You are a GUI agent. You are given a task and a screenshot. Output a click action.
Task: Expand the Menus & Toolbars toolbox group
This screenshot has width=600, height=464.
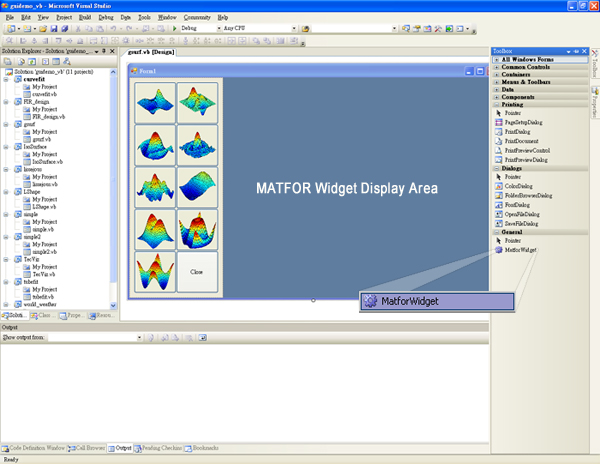click(x=496, y=82)
